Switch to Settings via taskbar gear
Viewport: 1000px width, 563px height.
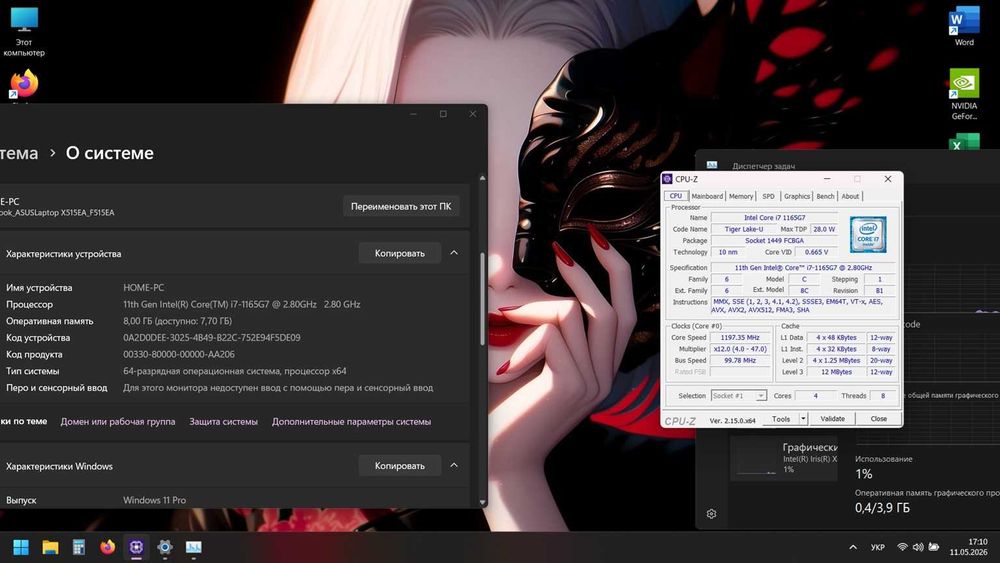(x=165, y=547)
